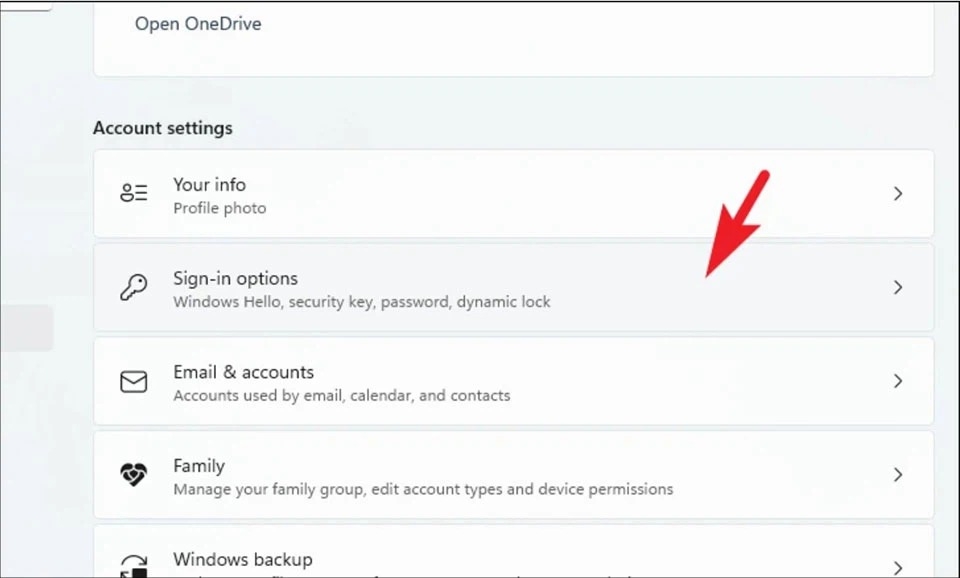Viewport: 960px width, 578px height.
Task: Go to Email & accounts title
Action: click(x=244, y=372)
